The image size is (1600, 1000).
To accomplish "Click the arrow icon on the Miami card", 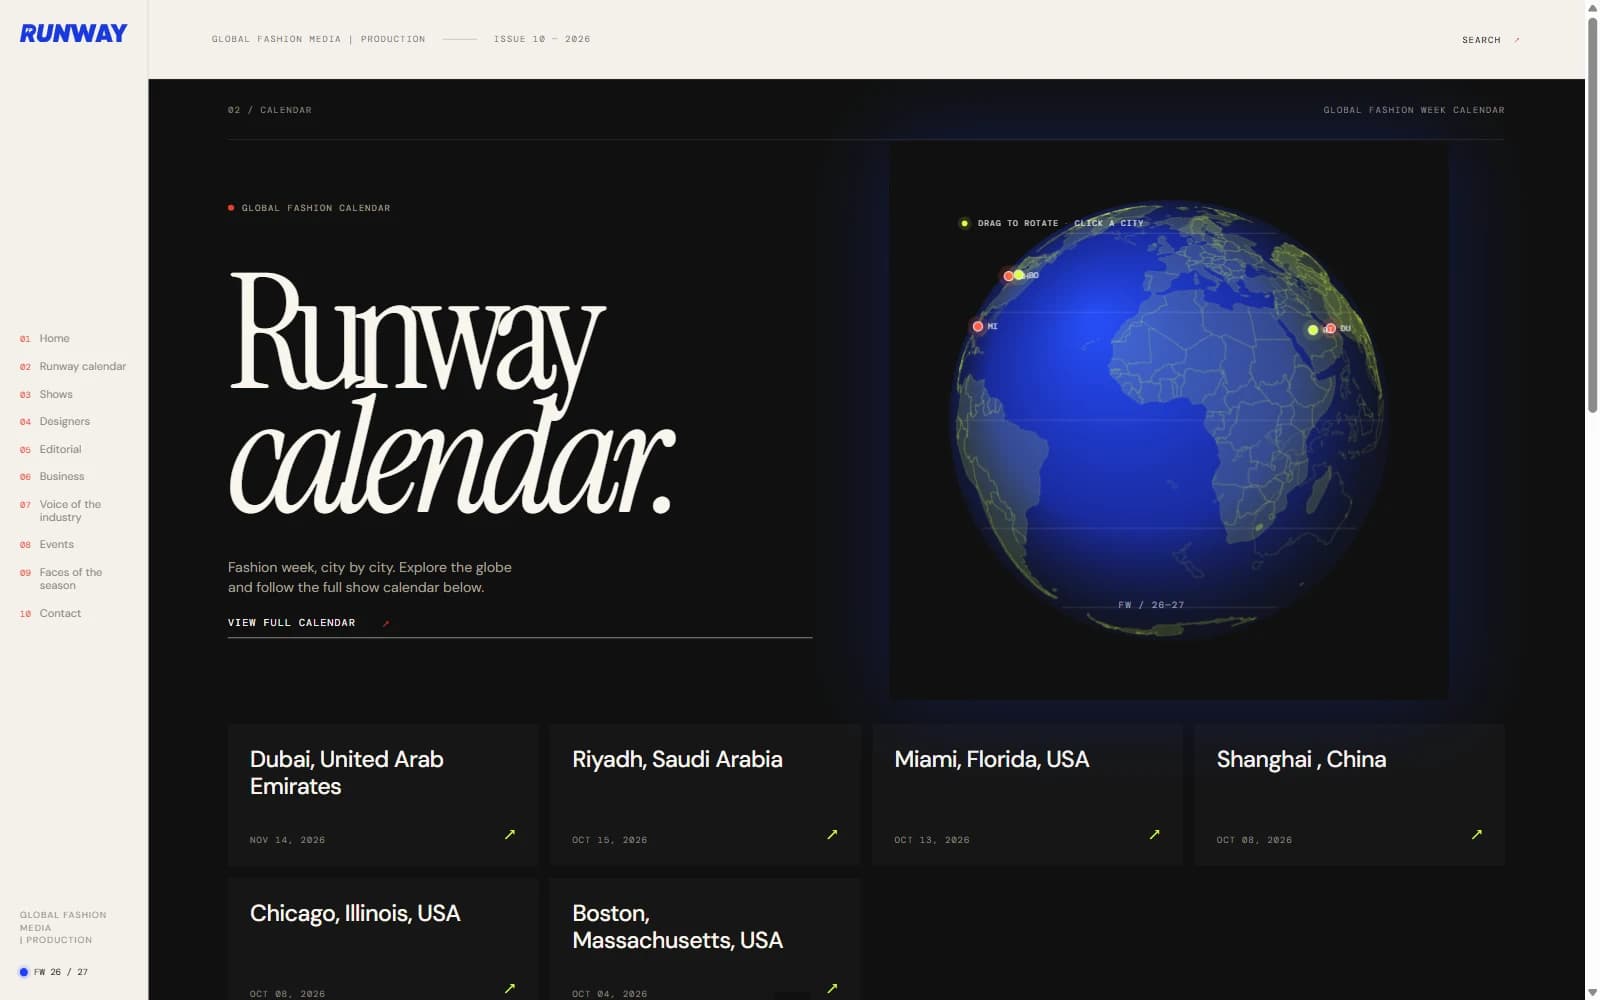I will click(1155, 834).
